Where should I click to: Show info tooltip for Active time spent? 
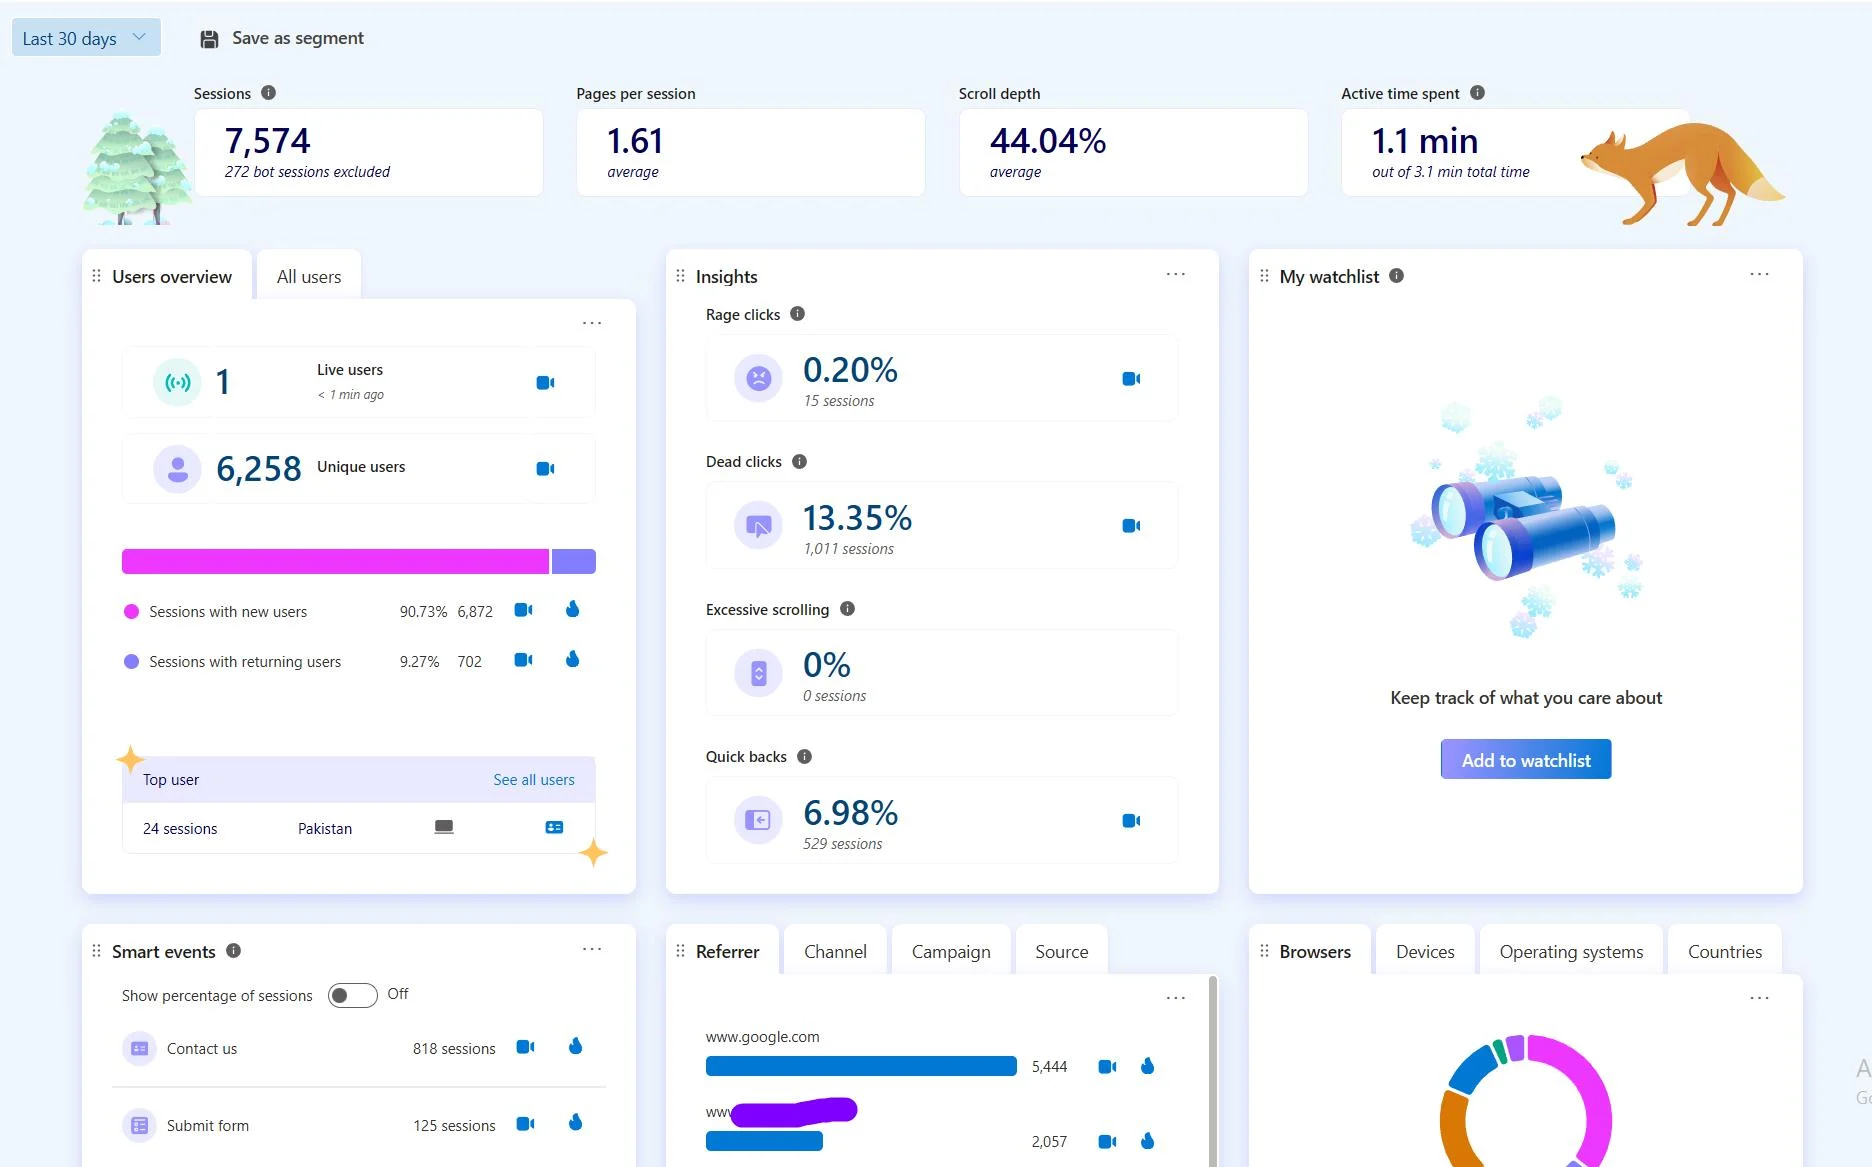click(x=1477, y=93)
